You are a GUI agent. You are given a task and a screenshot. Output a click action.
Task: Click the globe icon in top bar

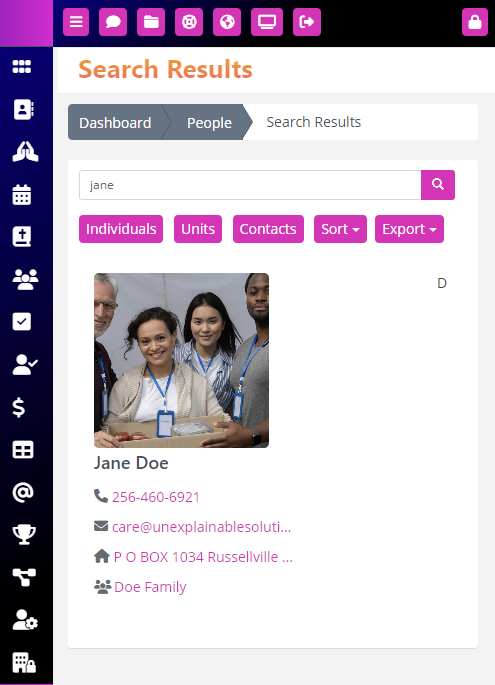point(227,22)
